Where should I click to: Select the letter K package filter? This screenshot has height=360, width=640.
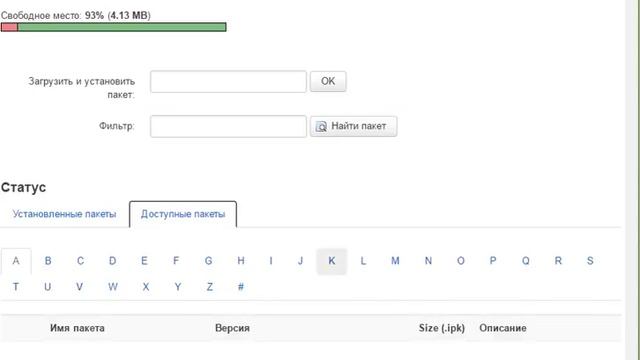[331, 261]
